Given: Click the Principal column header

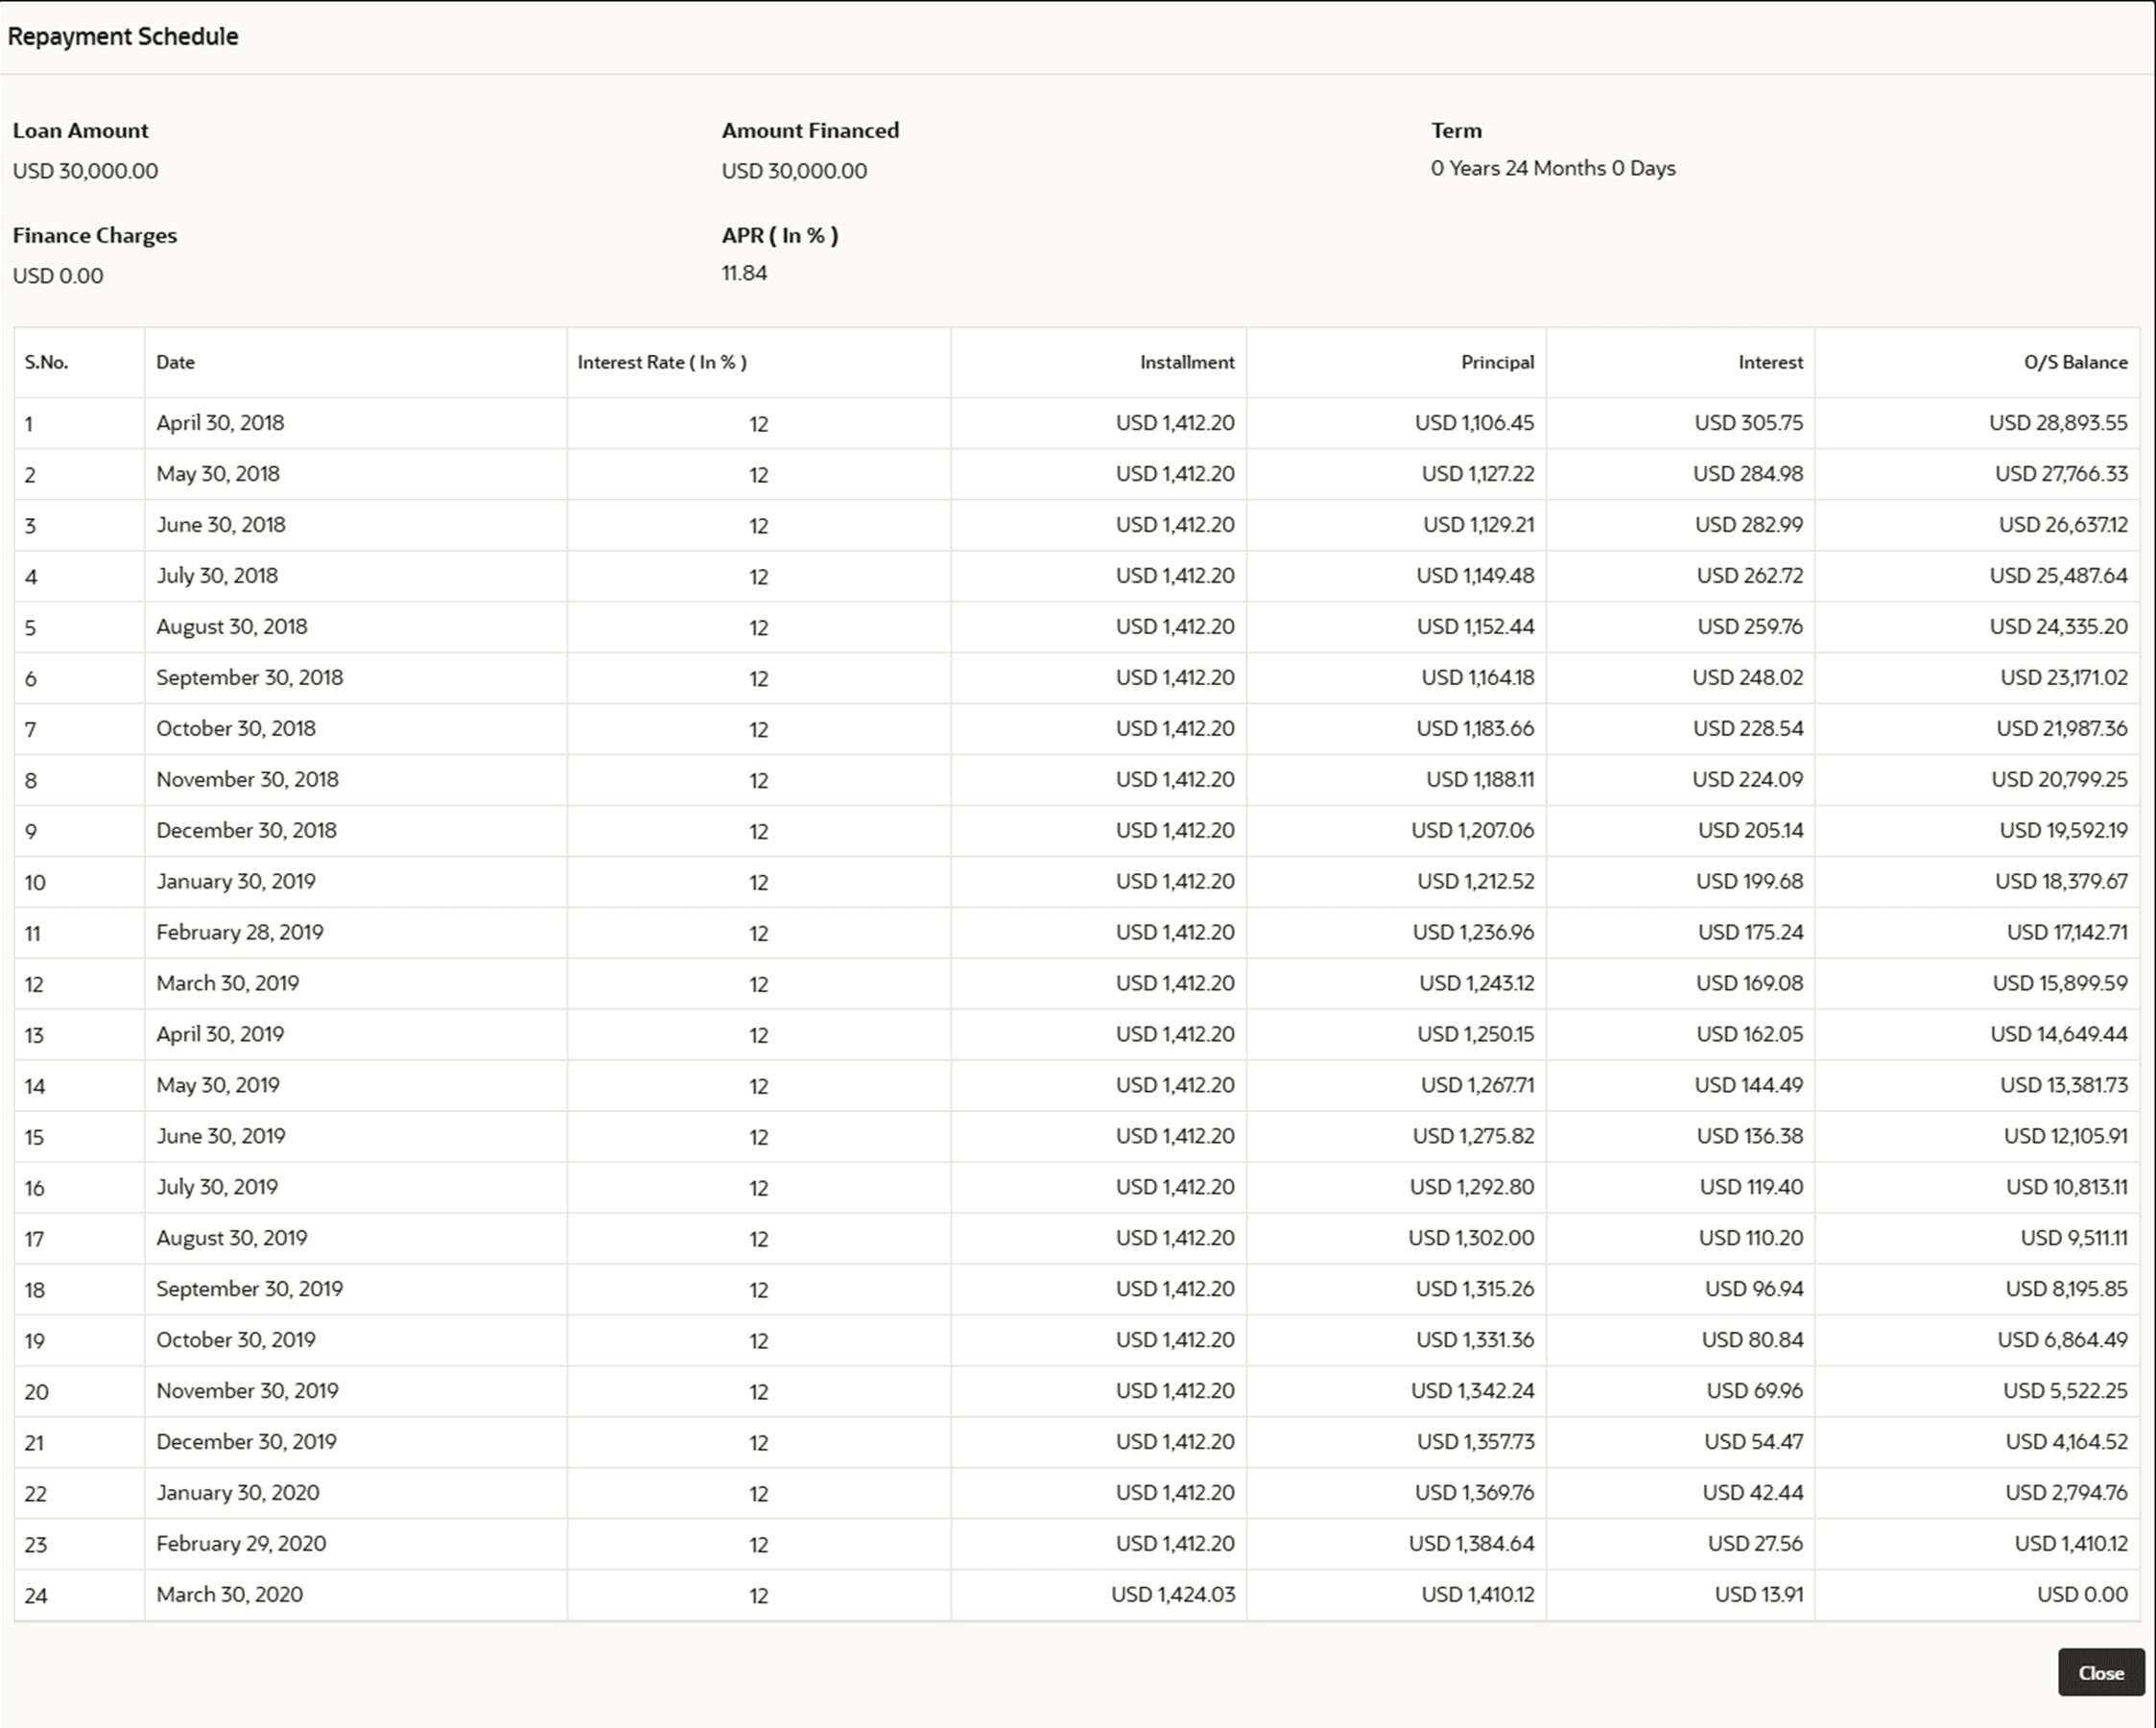Looking at the screenshot, I should 1496,362.
